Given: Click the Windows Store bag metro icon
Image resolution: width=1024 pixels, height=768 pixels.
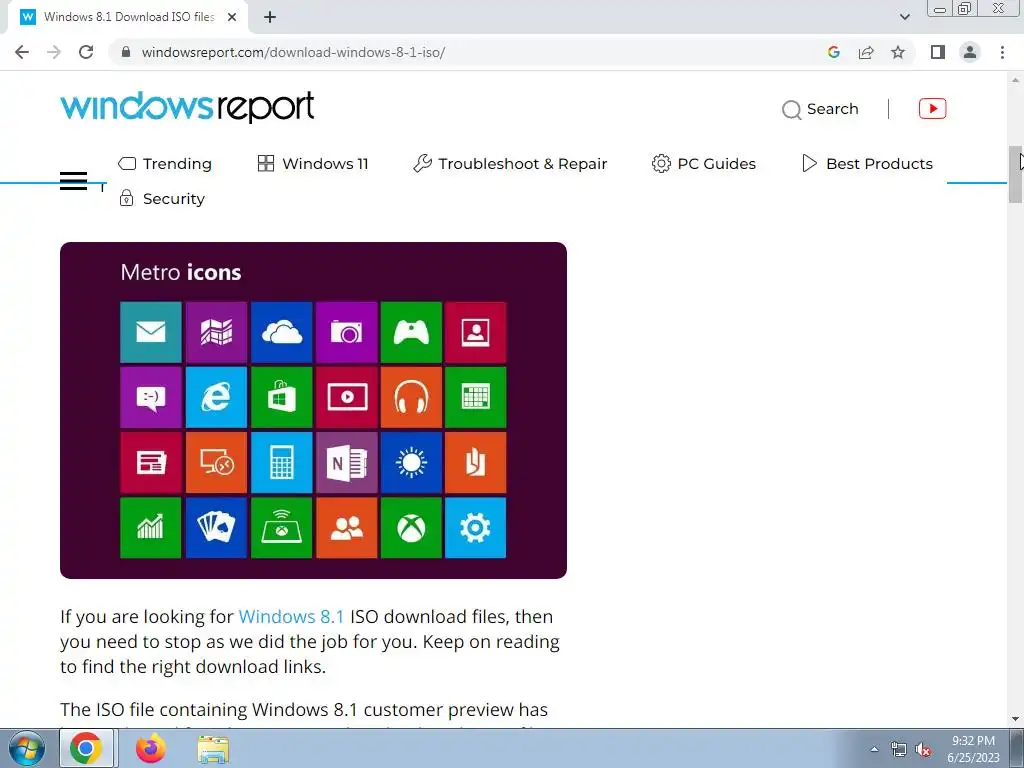Looking at the screenshot, I should tap(281, 397).
